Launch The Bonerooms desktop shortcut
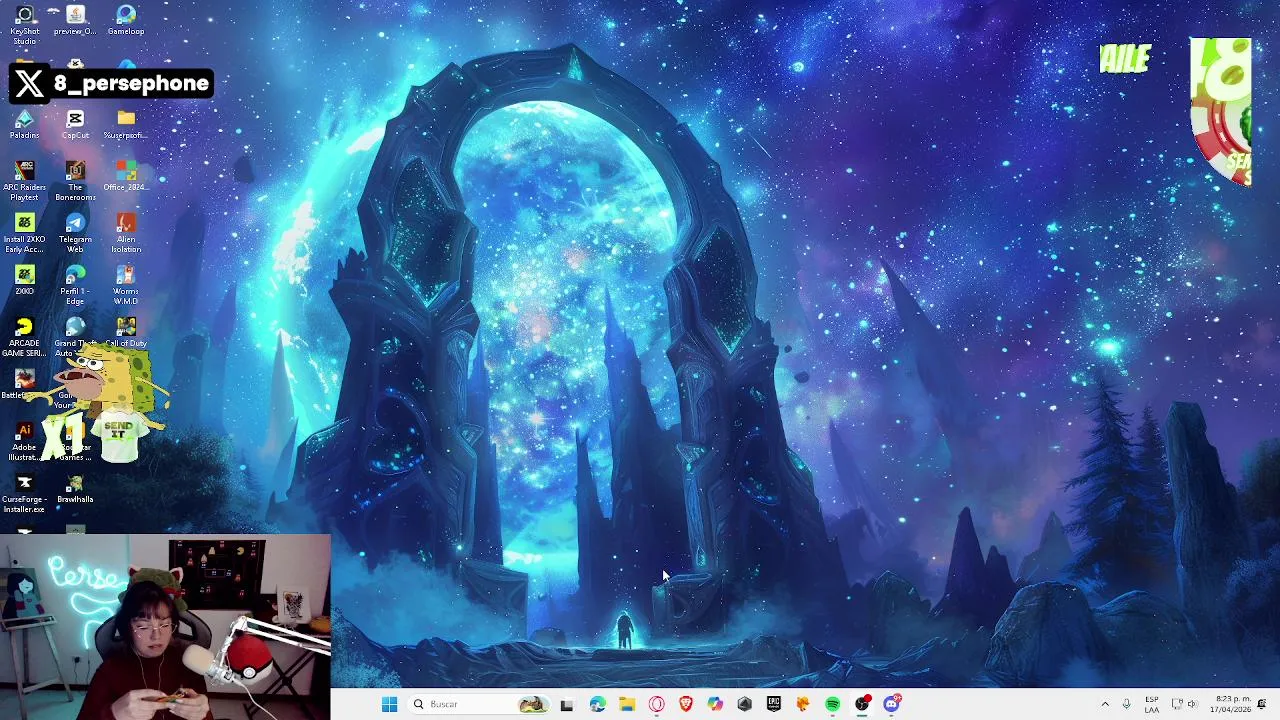Image resolution: width=1280 pixels, height=720 pixels. pyautogui.click(x=75, y=181)
